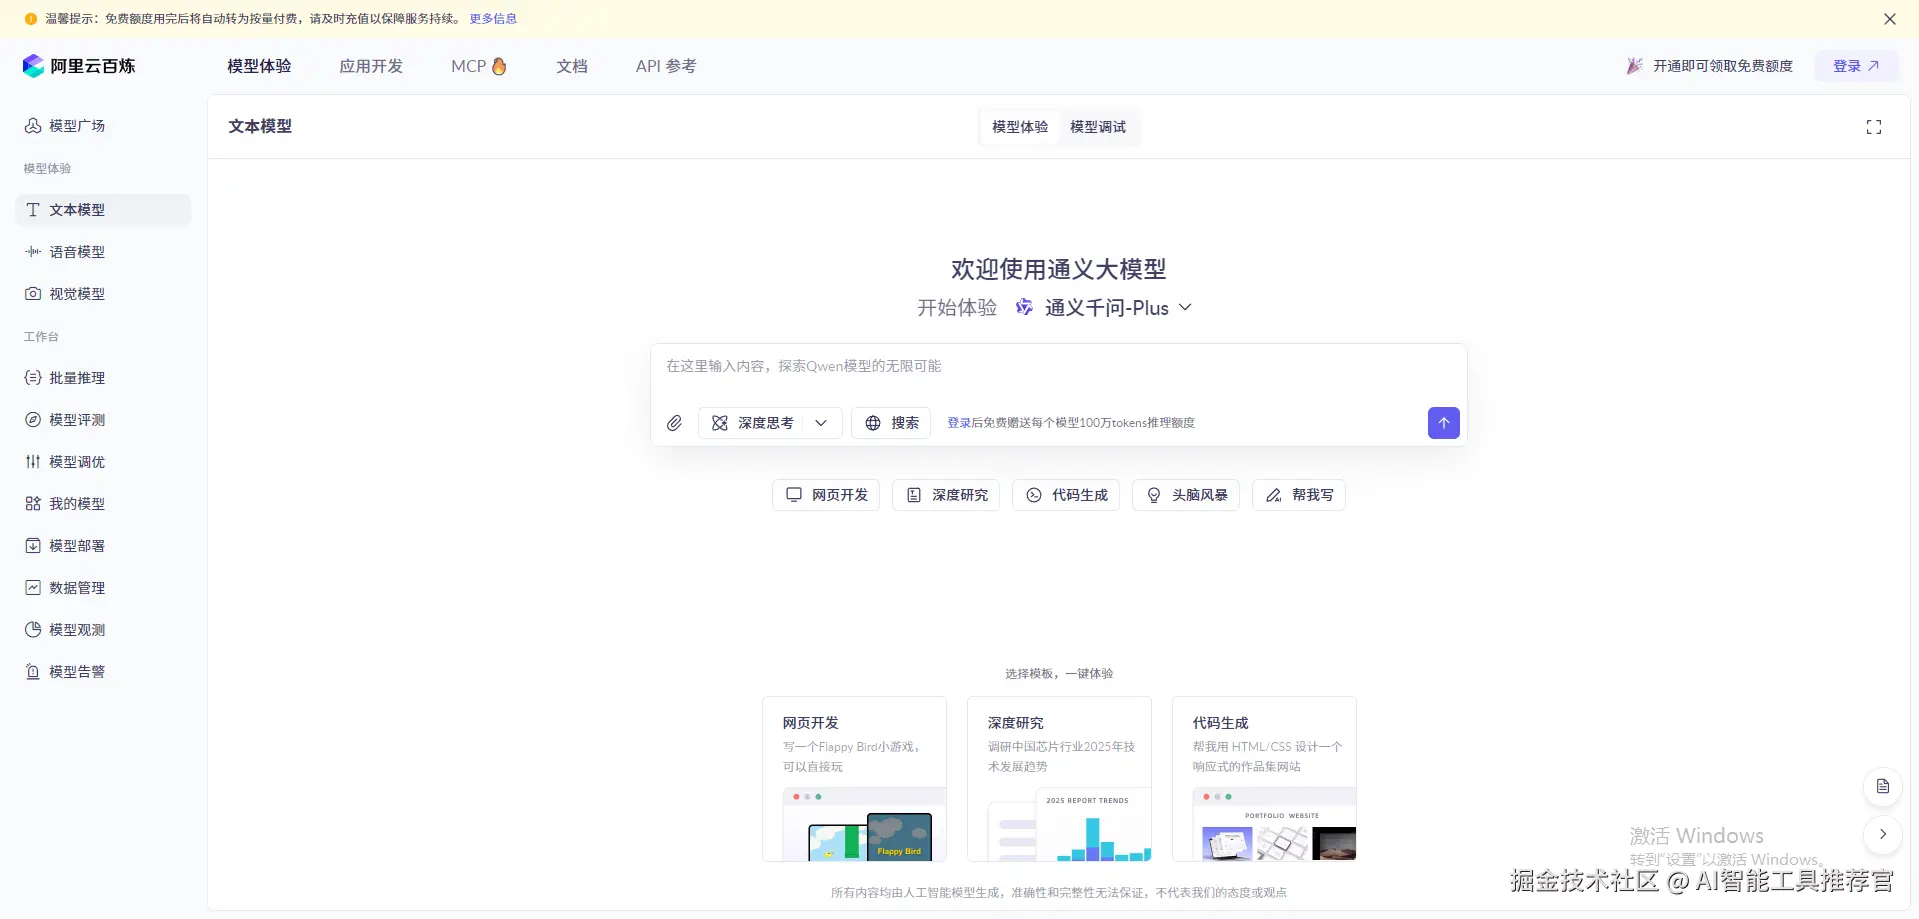The image size is (1919, 919).
Task: Enter fullscreen with the expand icon
Action: pyautogui.click(x=1874, y=127)
